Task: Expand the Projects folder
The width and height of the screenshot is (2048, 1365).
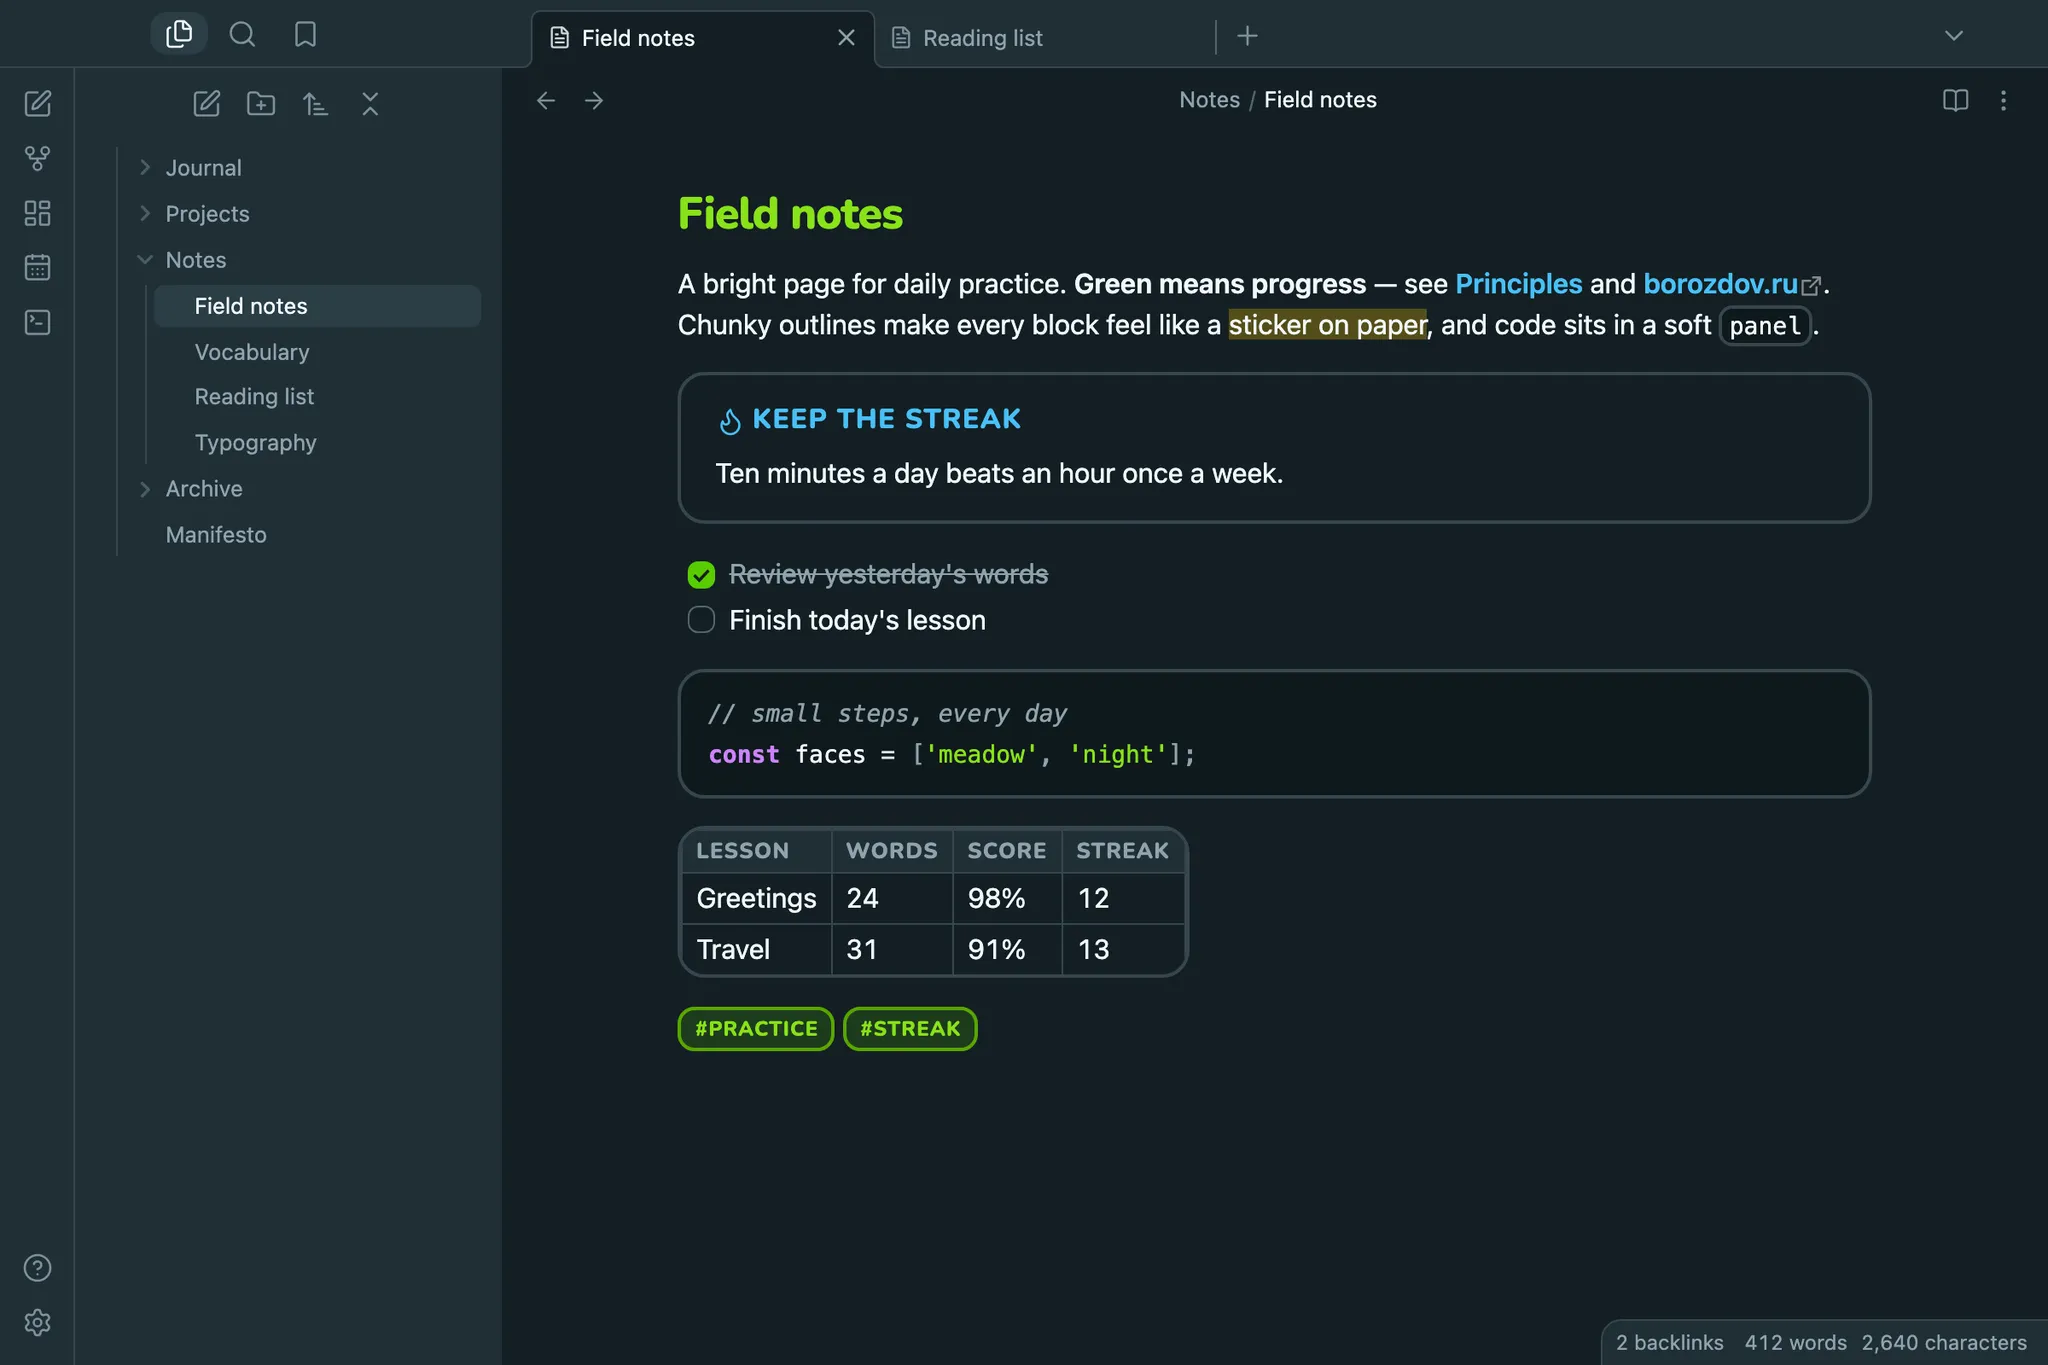Action: (145, 214)
